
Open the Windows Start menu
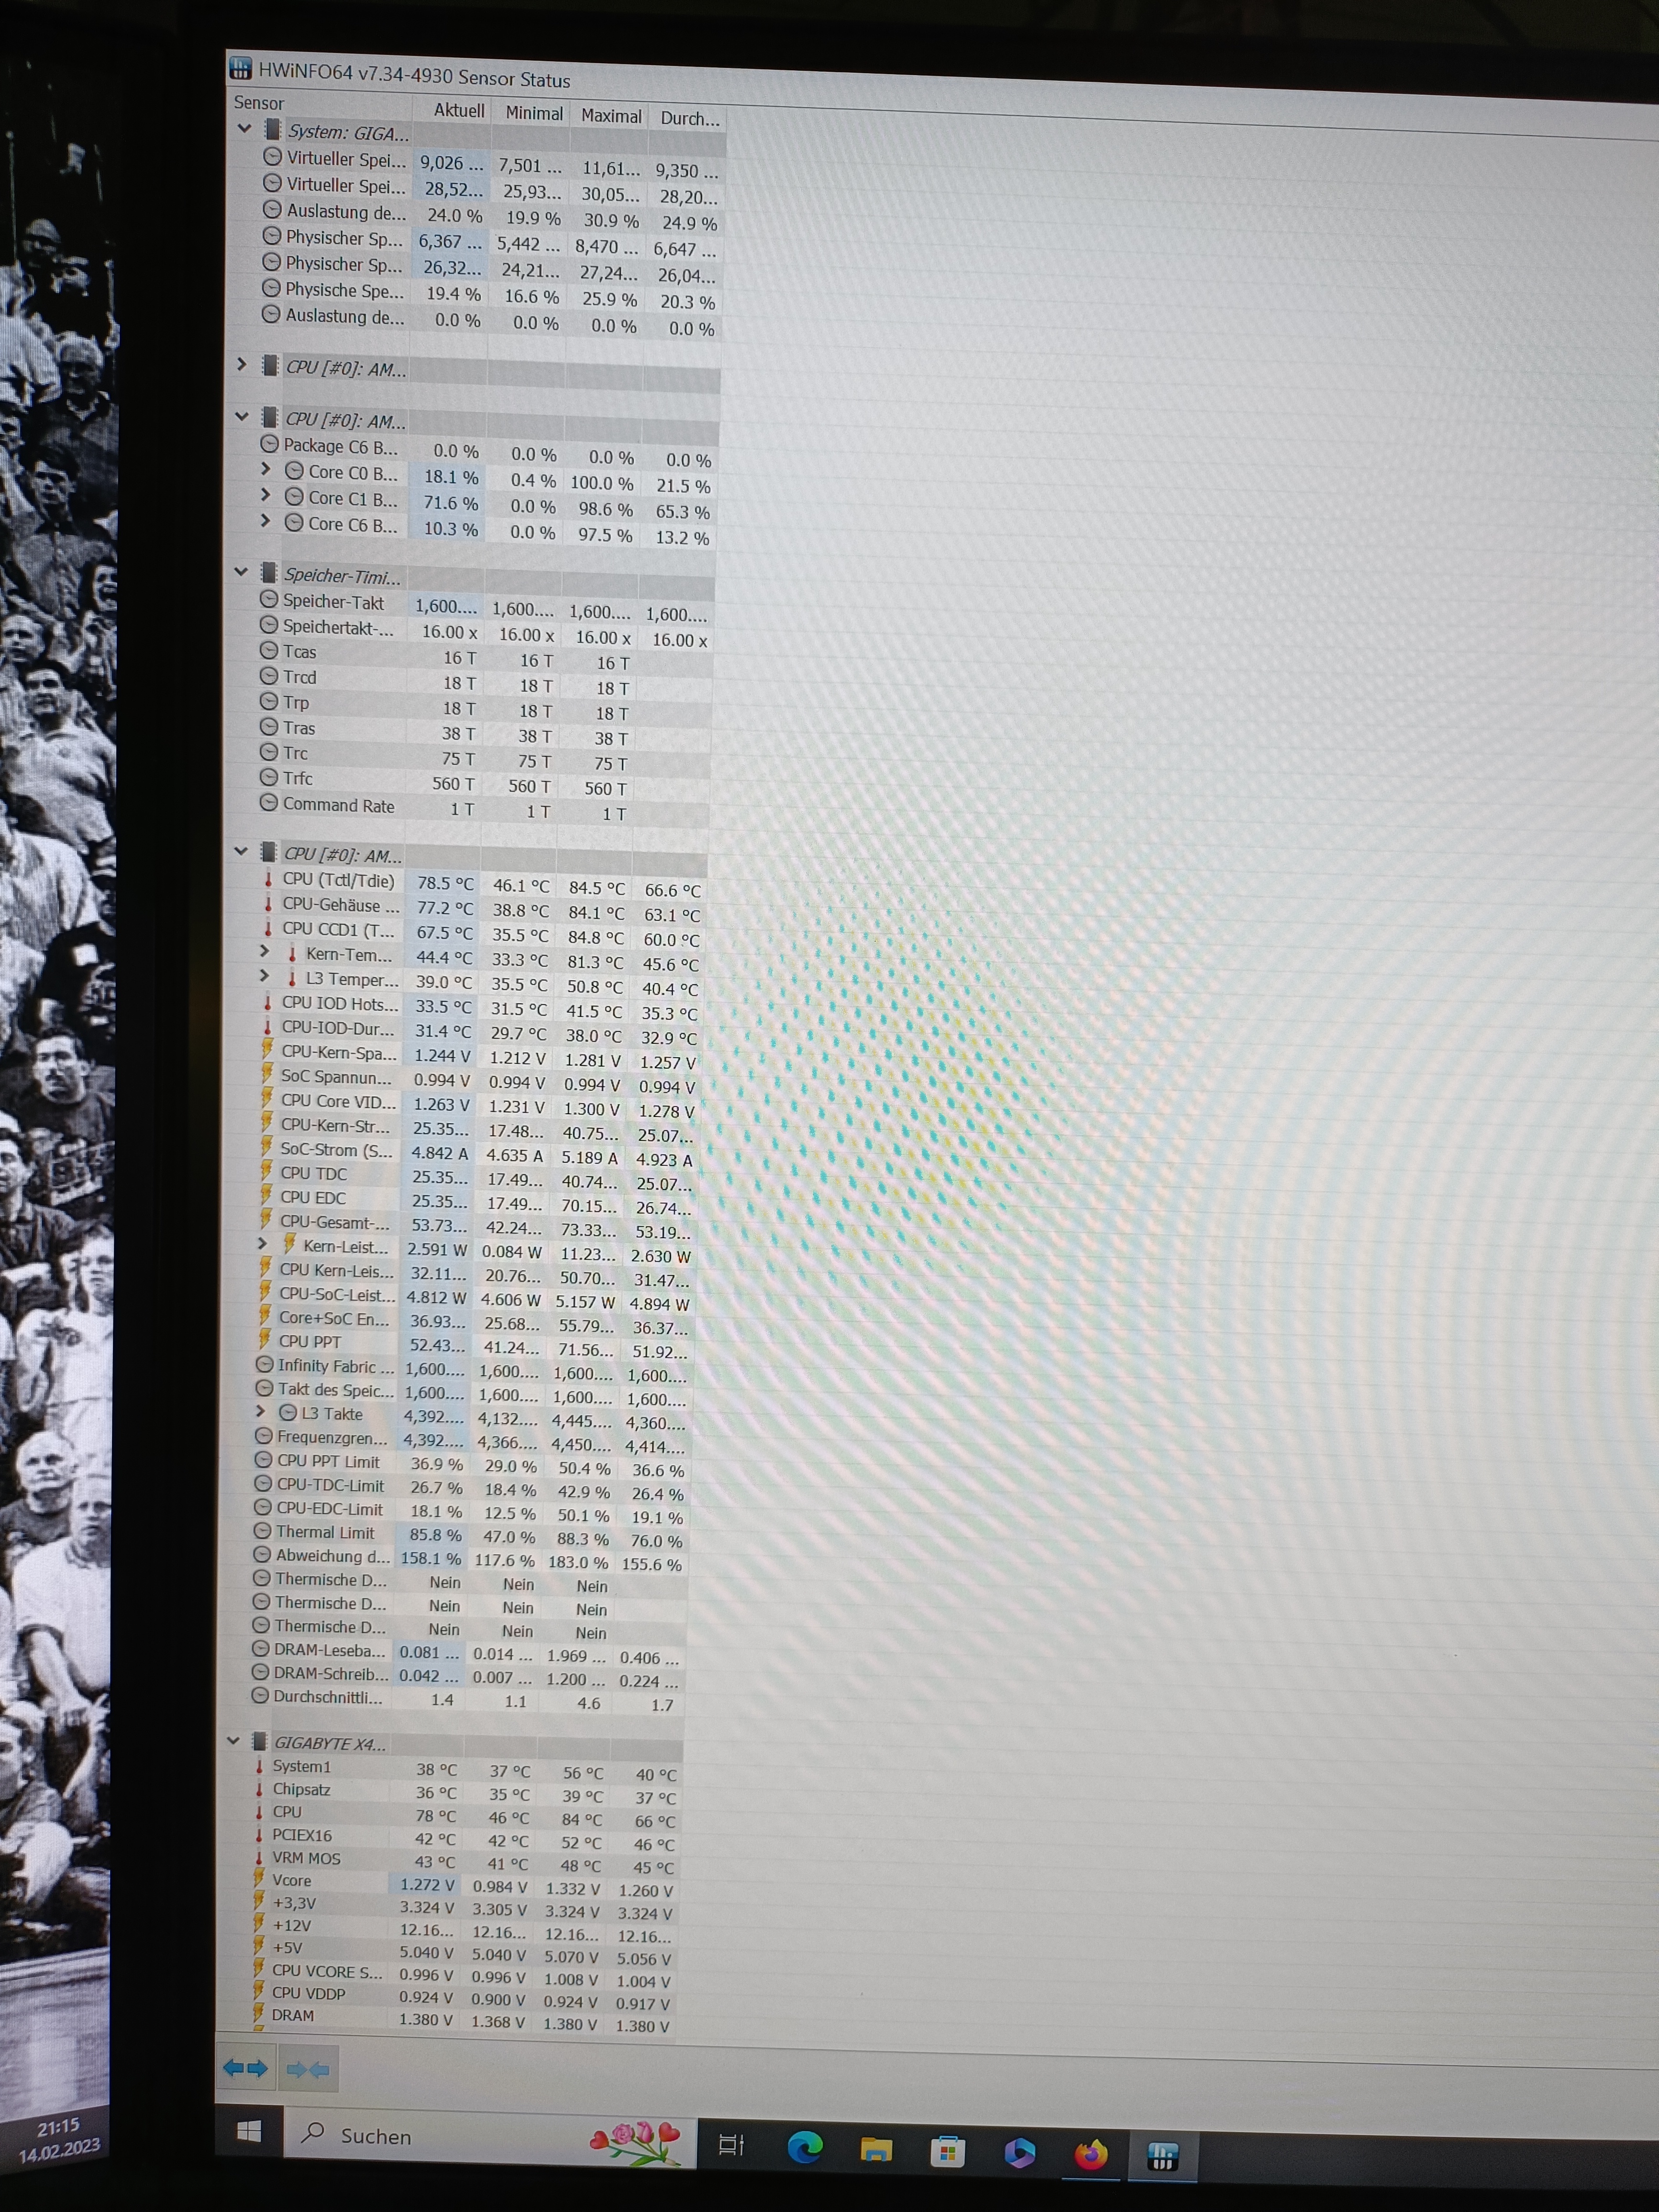click(x=249, y=2131)
